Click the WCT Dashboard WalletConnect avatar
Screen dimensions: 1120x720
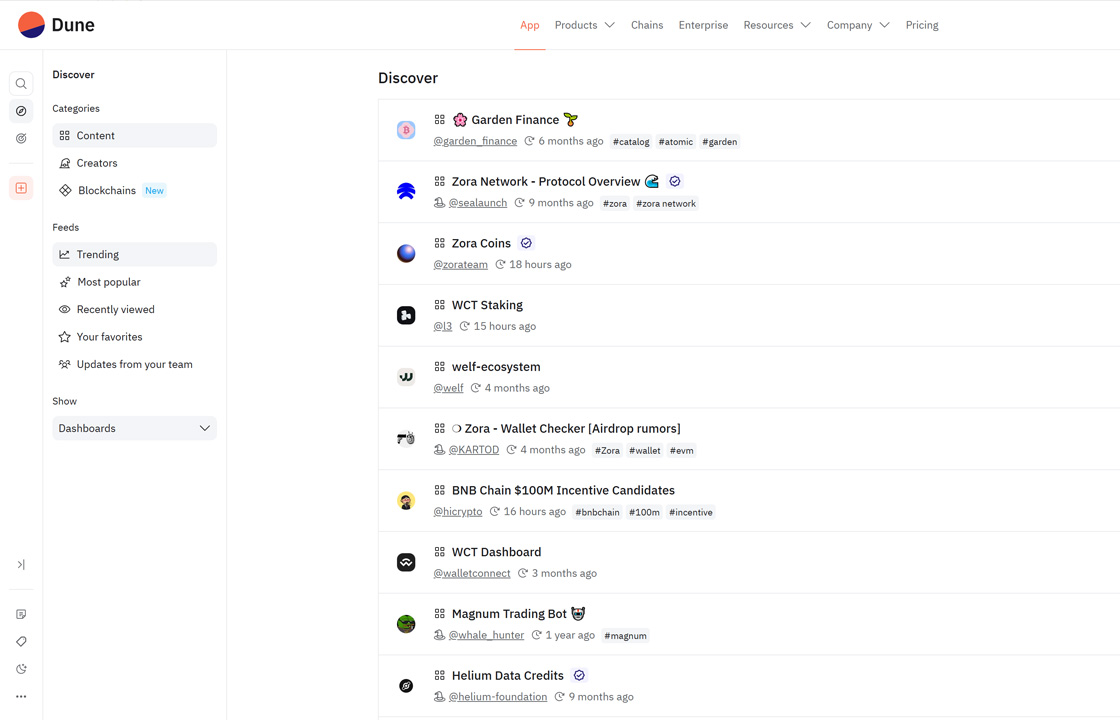point(406,562)
